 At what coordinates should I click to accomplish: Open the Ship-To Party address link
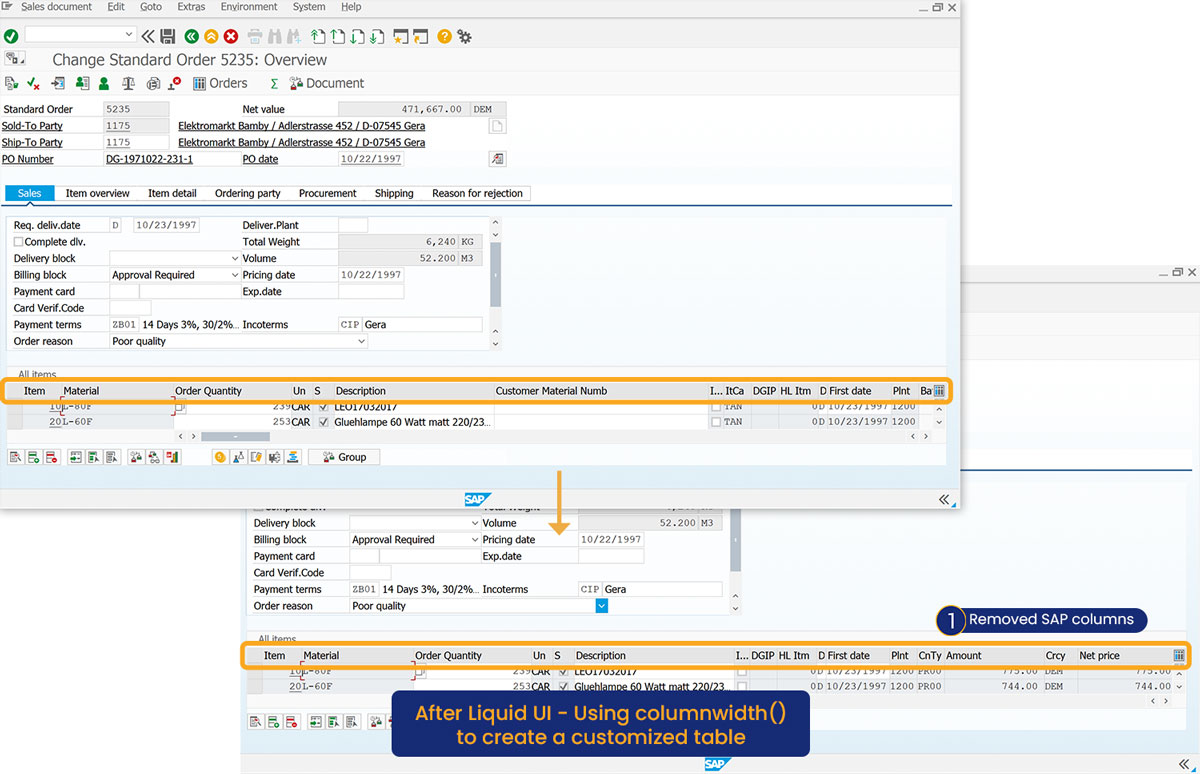[301, 143]
